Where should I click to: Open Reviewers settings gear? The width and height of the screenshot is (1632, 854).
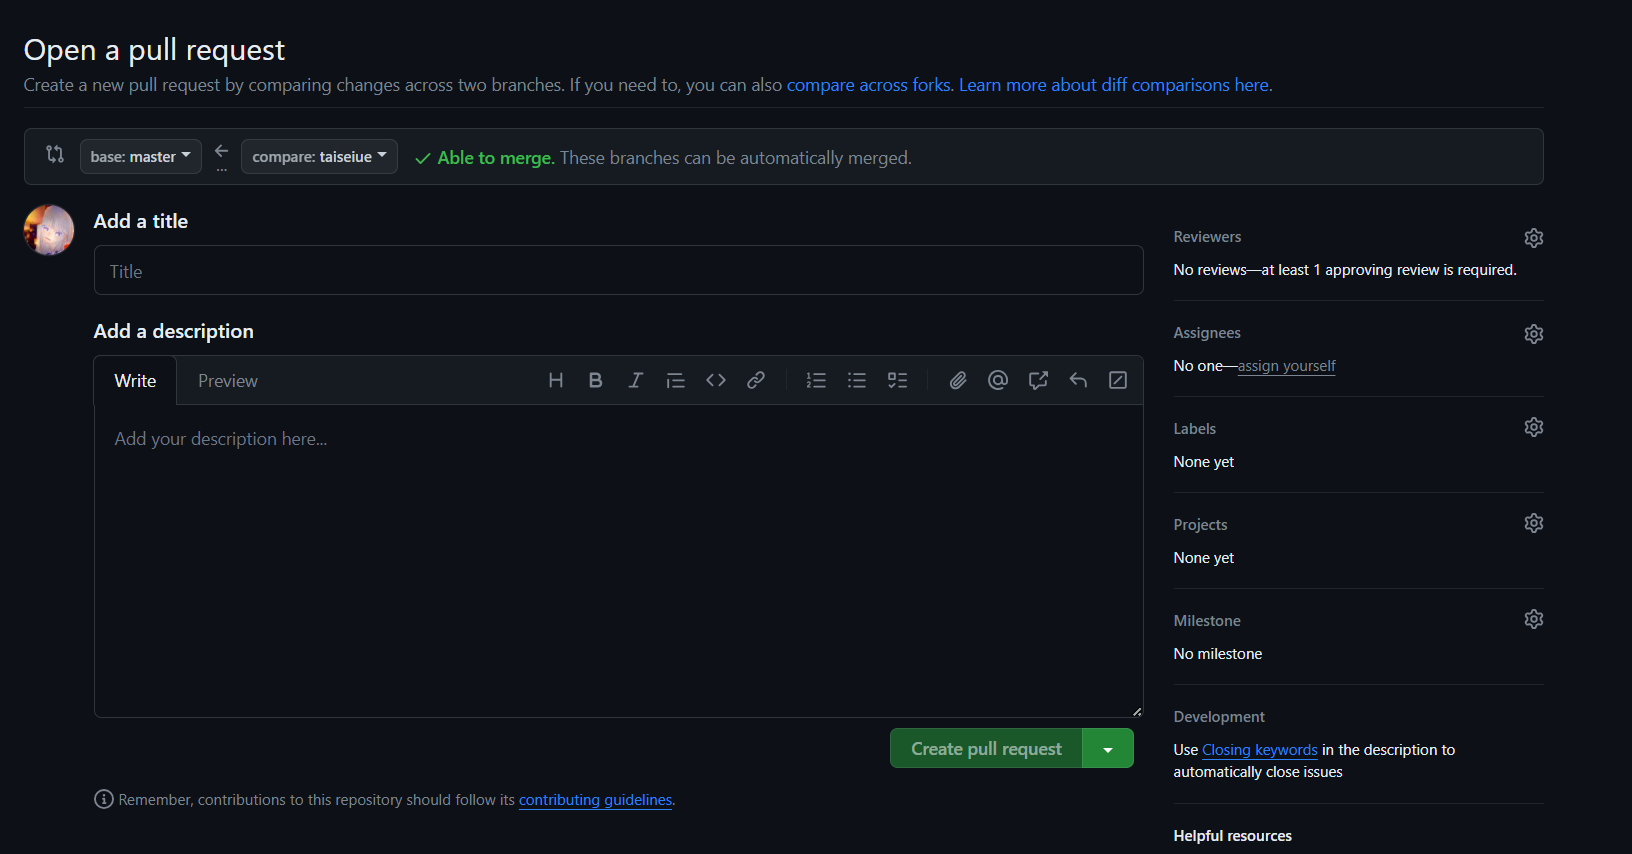coord(1533,238)
